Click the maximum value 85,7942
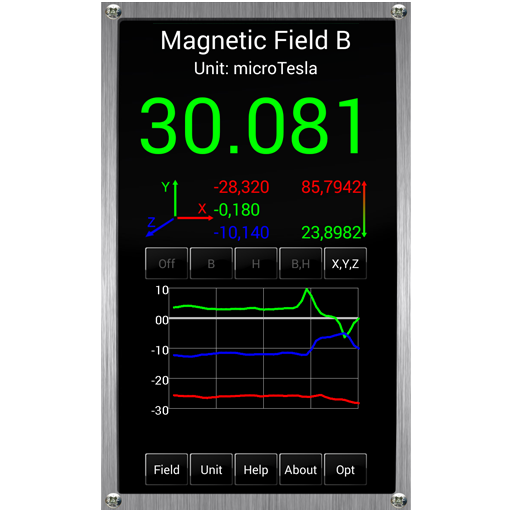512x512 pixels. 331,187
